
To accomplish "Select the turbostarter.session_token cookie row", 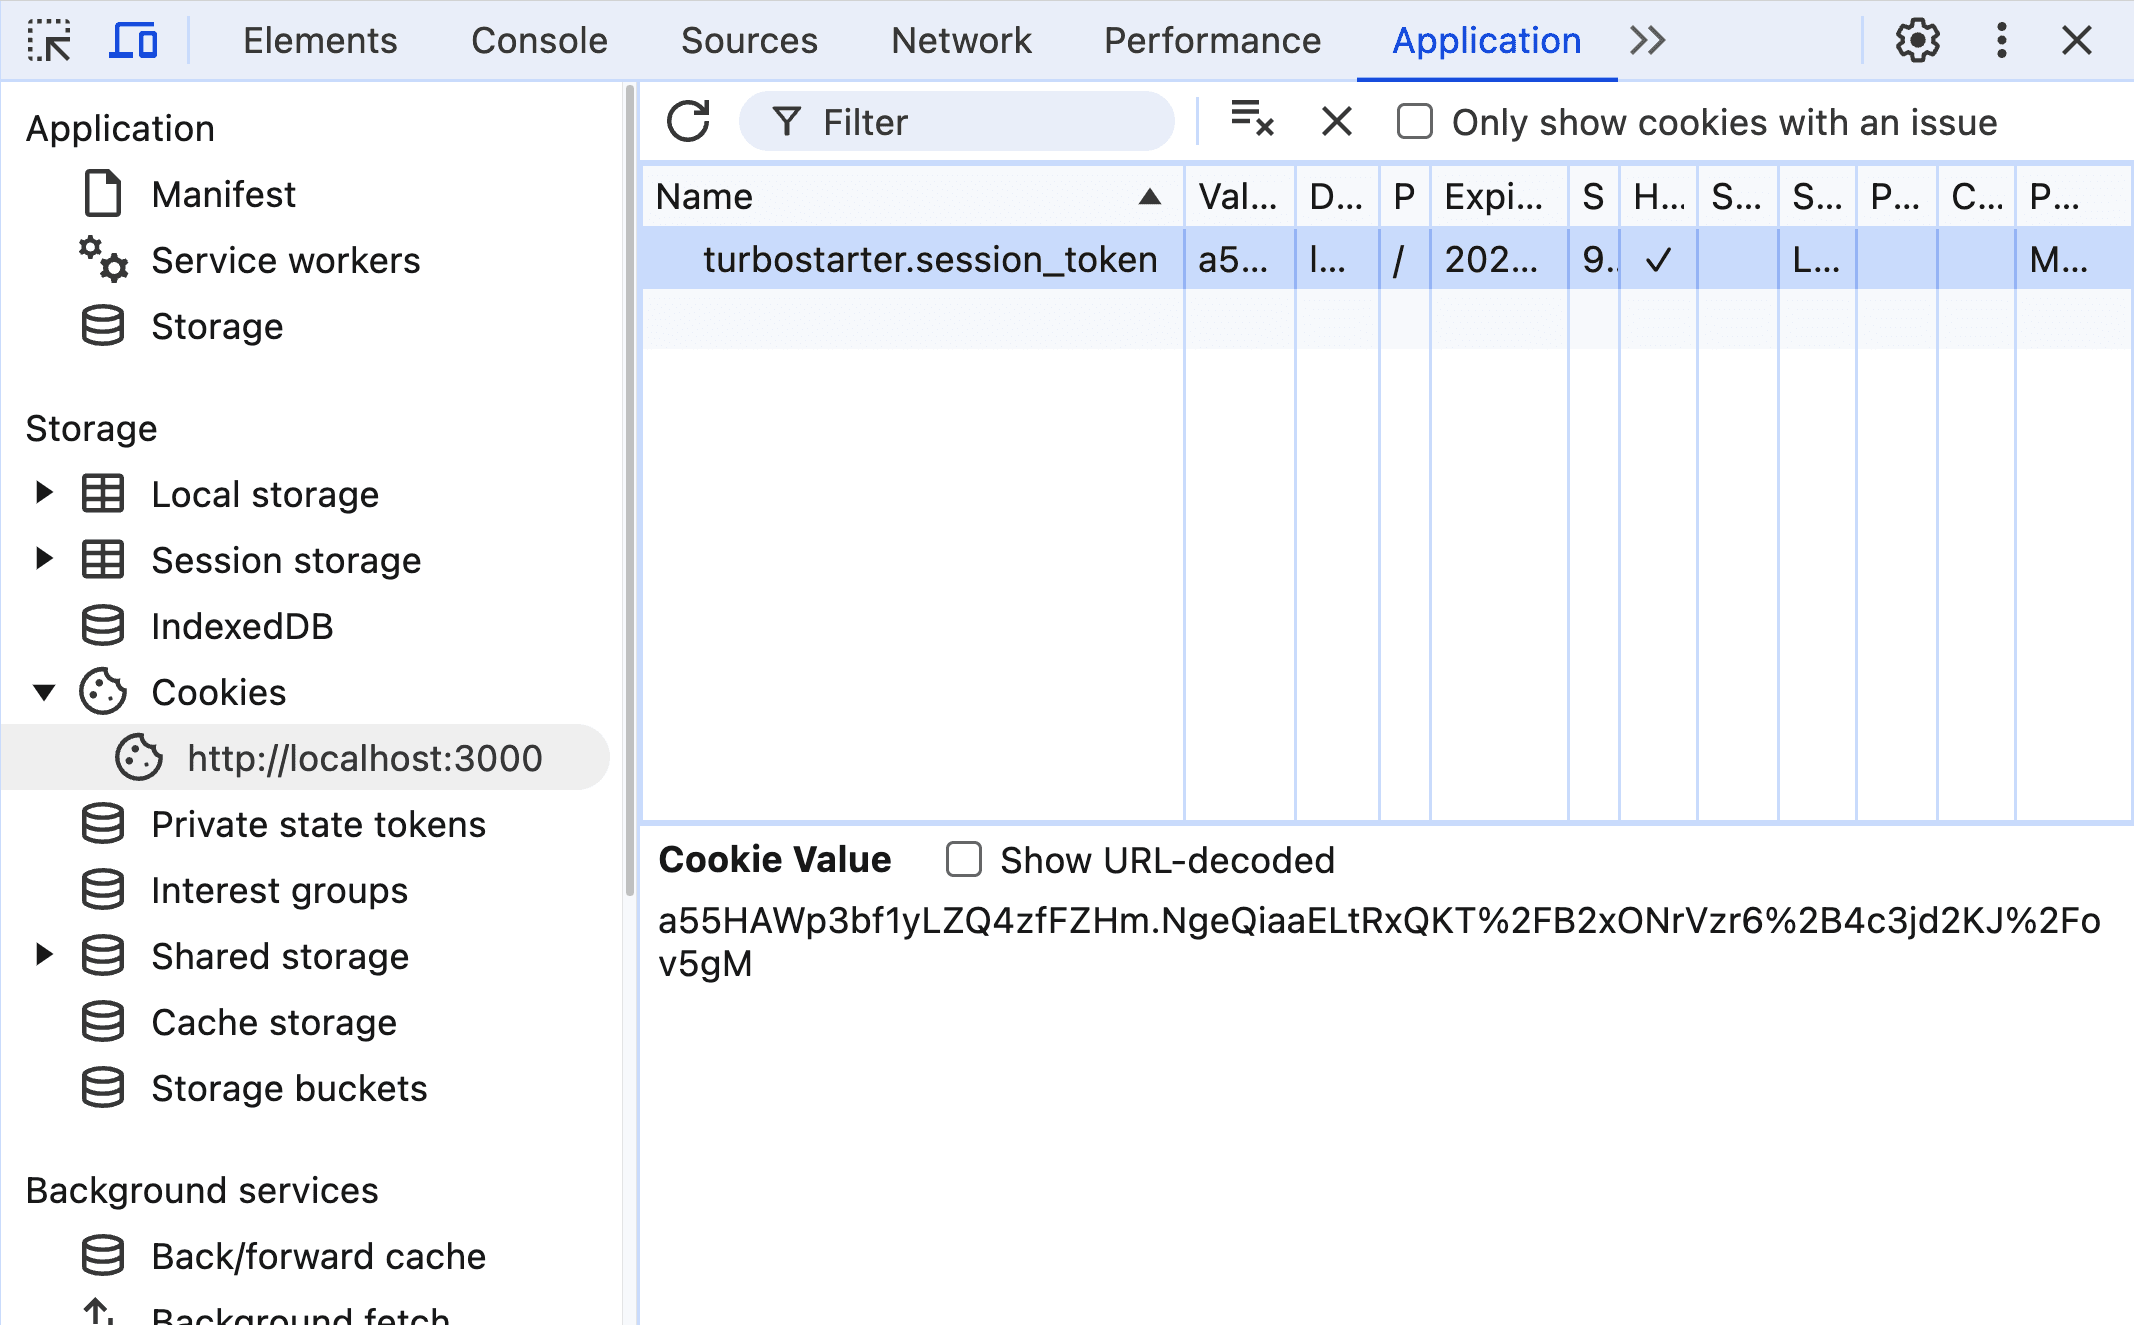I will [929, 260].
